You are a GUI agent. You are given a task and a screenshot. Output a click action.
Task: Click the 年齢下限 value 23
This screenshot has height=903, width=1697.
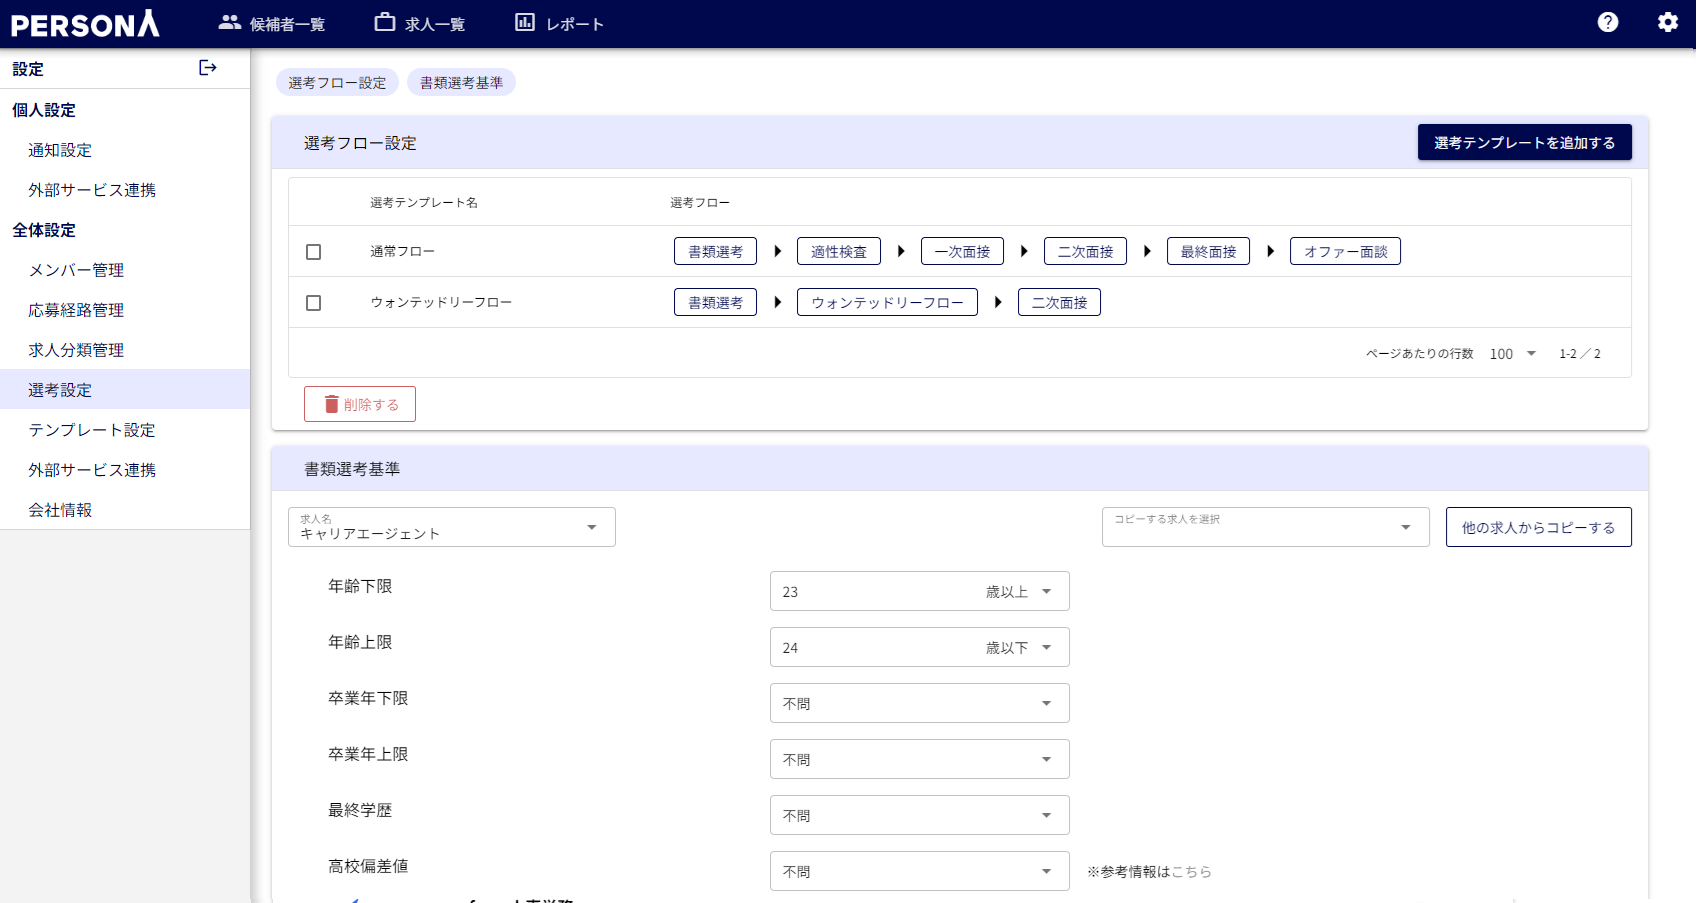click(790, 592)
